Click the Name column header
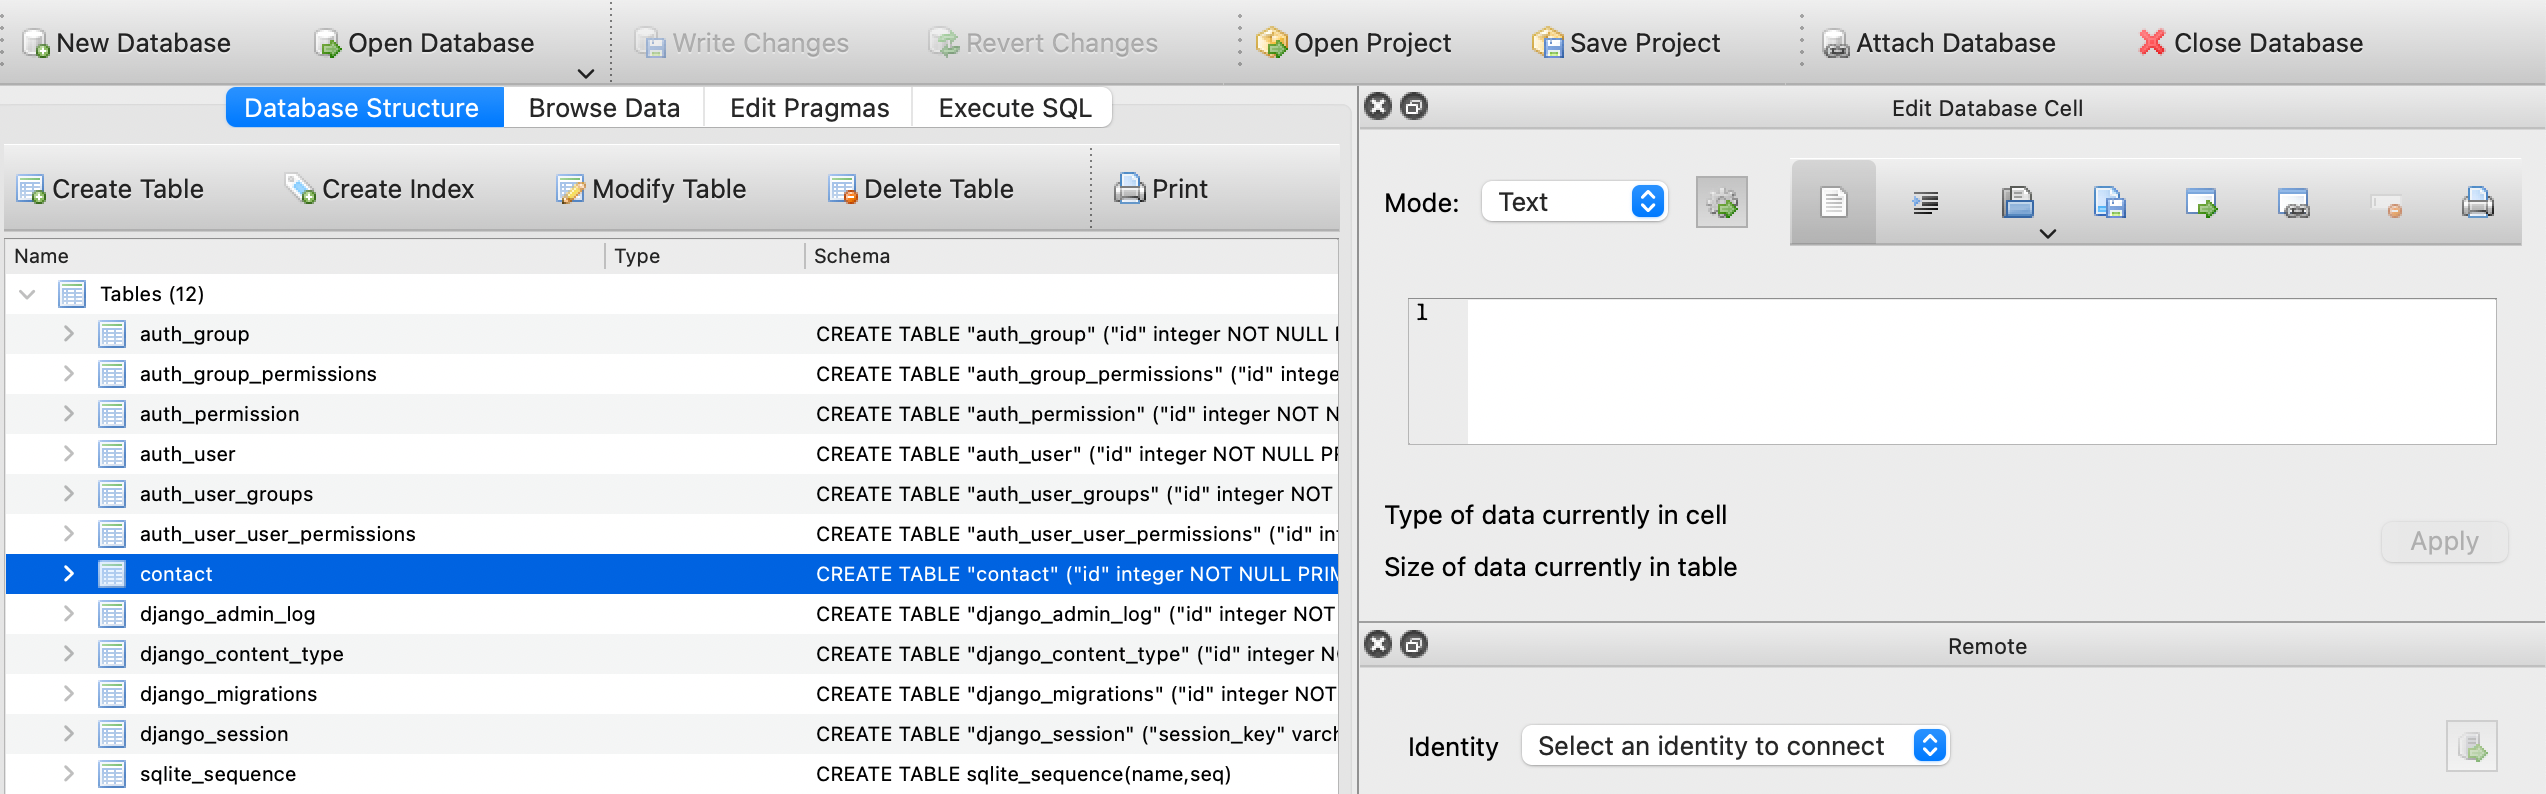 [x=305, y=256]
